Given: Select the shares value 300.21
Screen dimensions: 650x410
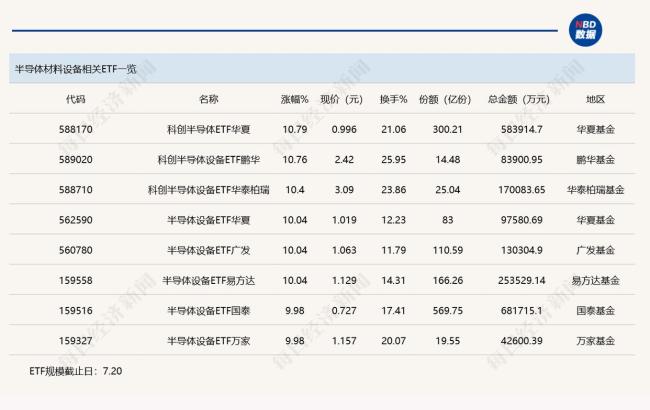Looking at the screenshot, I should click(x=448, y=129).
